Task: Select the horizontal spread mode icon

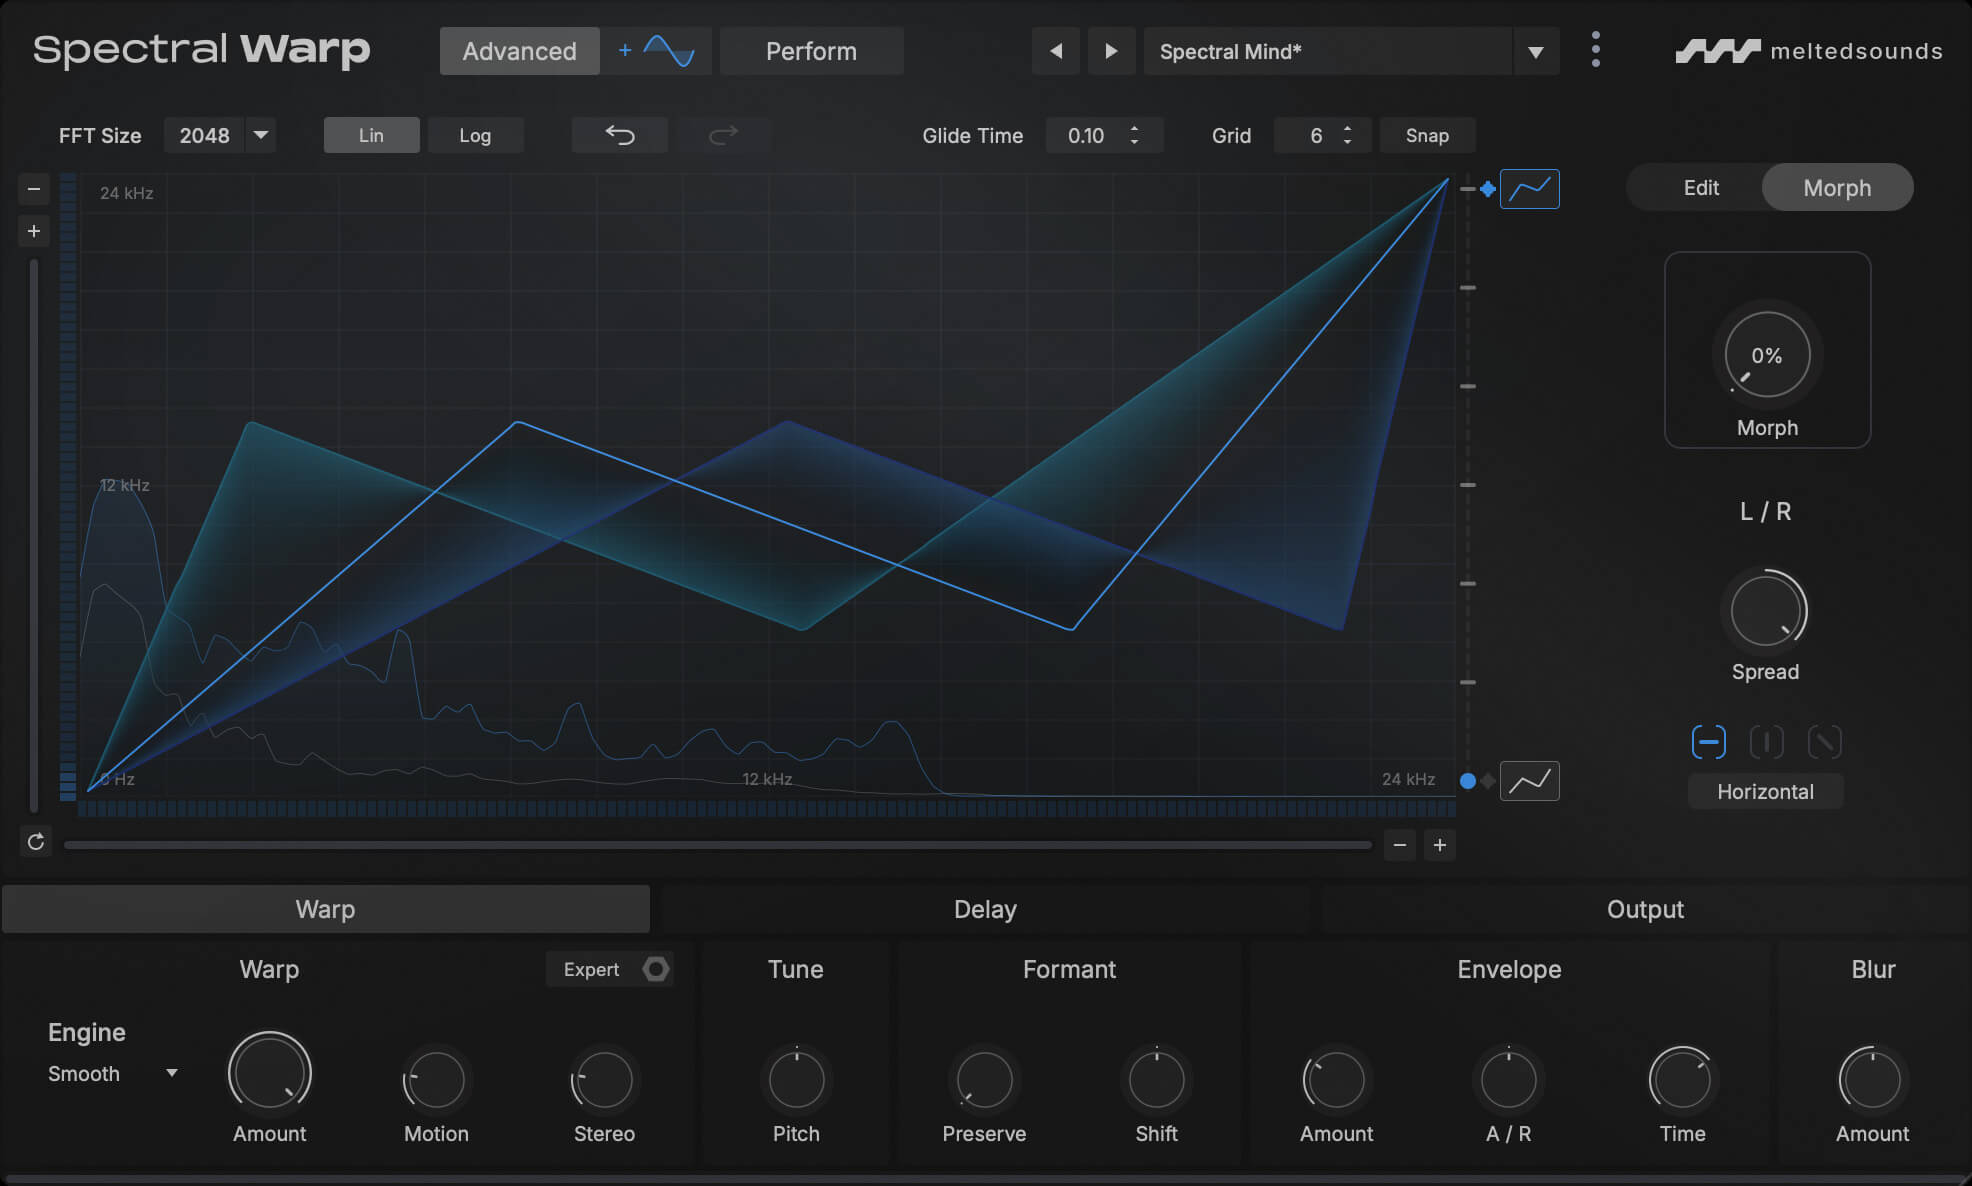Action: click(x=1709, y=742)
